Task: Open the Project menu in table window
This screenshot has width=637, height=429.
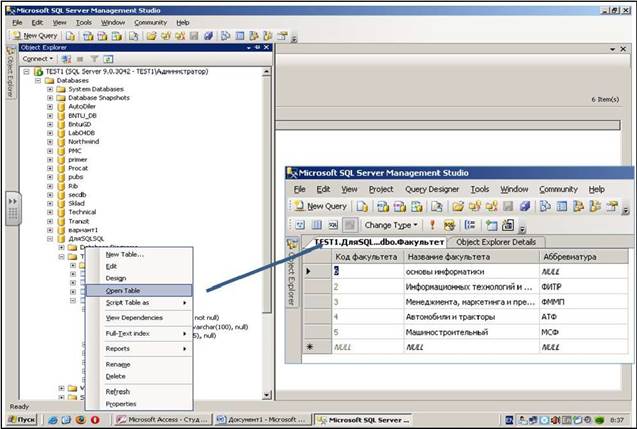Action: pyautogui.click(x=381, y=189)
